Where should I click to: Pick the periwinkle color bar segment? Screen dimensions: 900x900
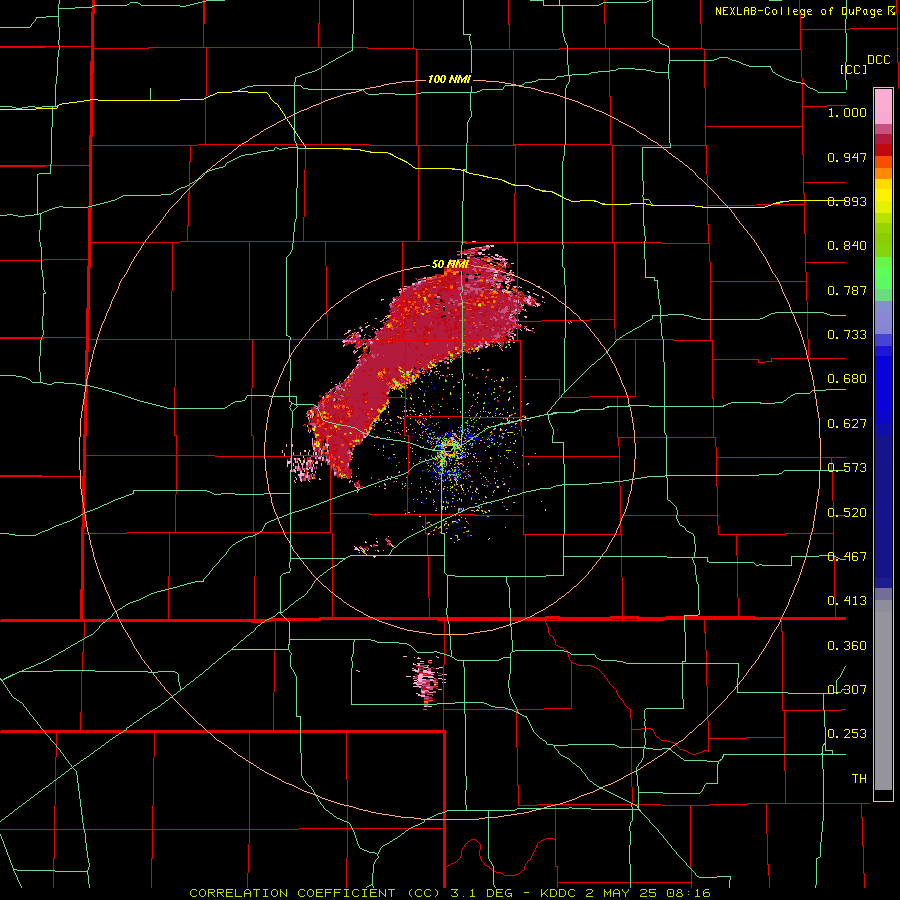click(883, 317)
